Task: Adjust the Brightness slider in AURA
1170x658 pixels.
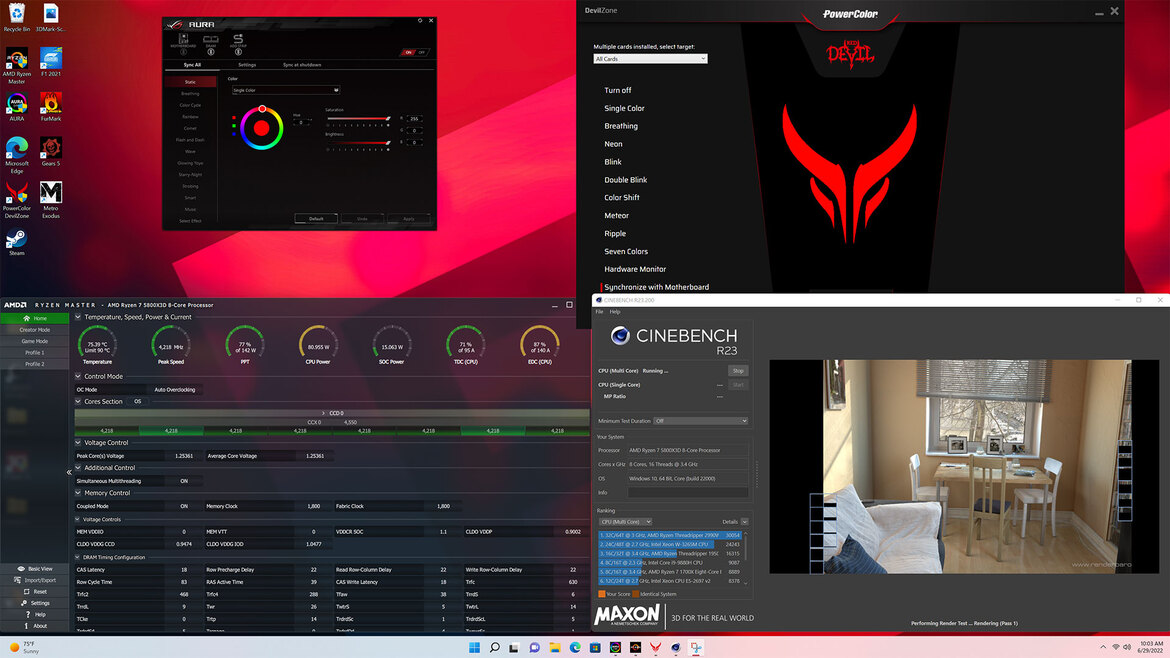Action: coord(358,143)
